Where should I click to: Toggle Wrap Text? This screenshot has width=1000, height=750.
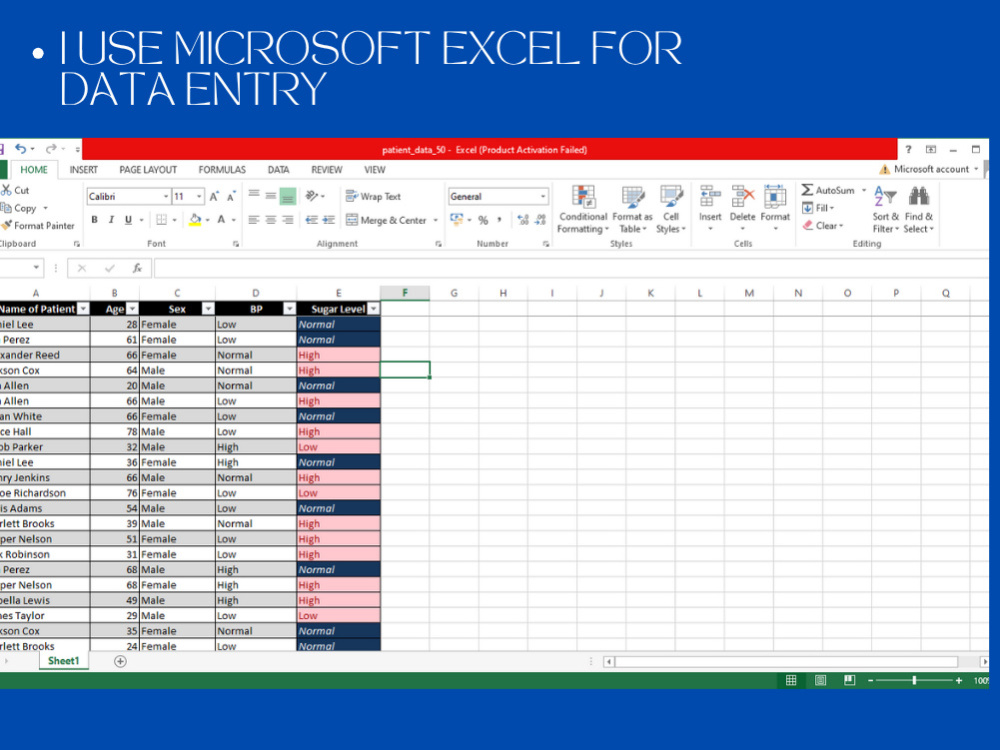point(374,196)
